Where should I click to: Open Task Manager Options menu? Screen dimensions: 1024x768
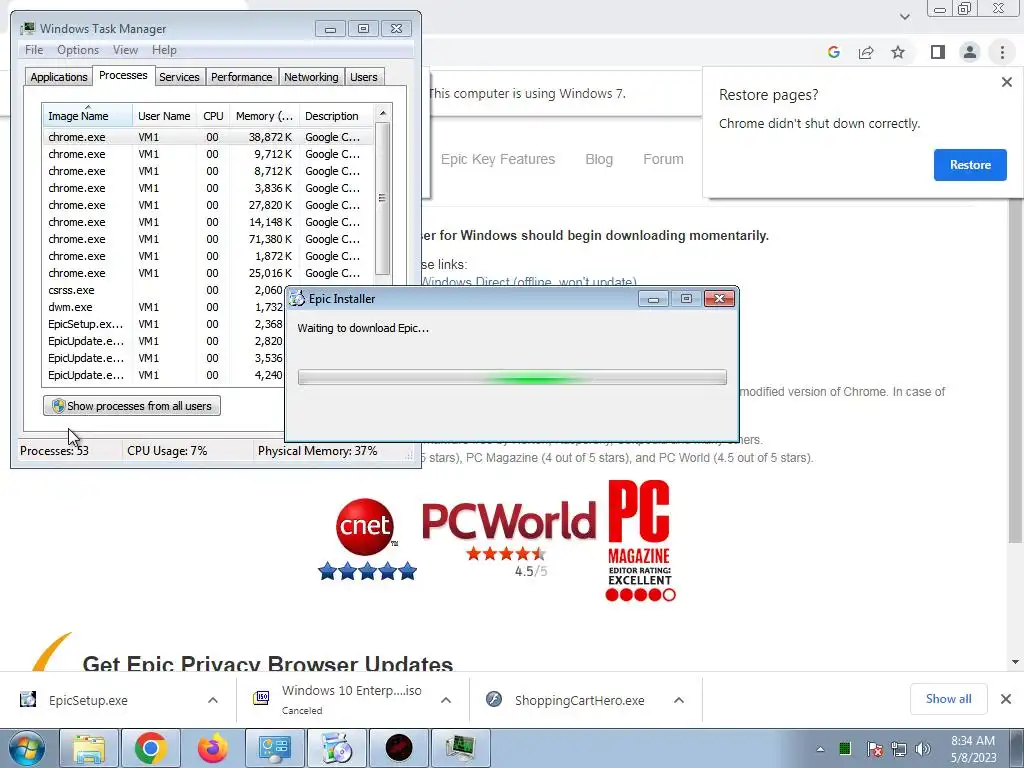pos(78,50)
